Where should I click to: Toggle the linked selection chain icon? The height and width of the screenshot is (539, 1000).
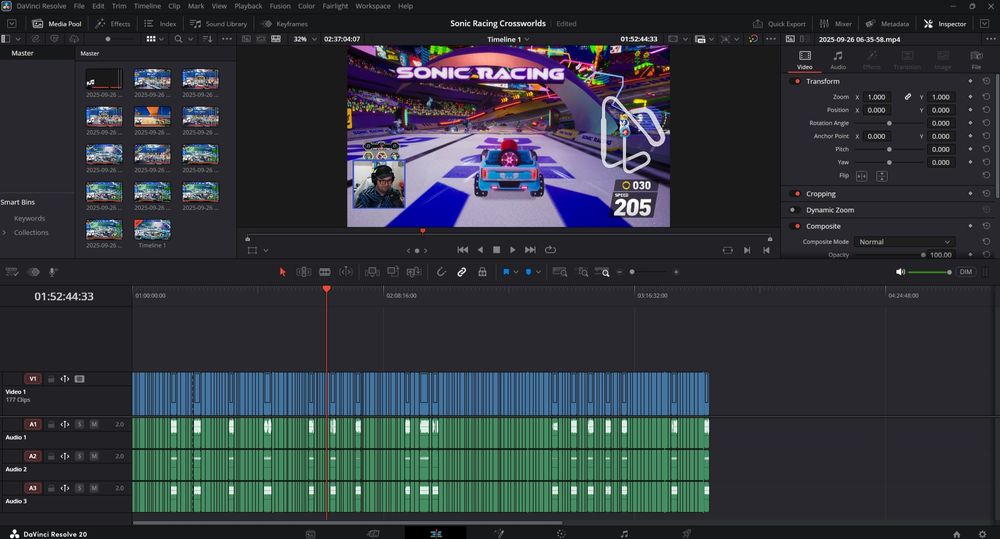coord(462,272)
